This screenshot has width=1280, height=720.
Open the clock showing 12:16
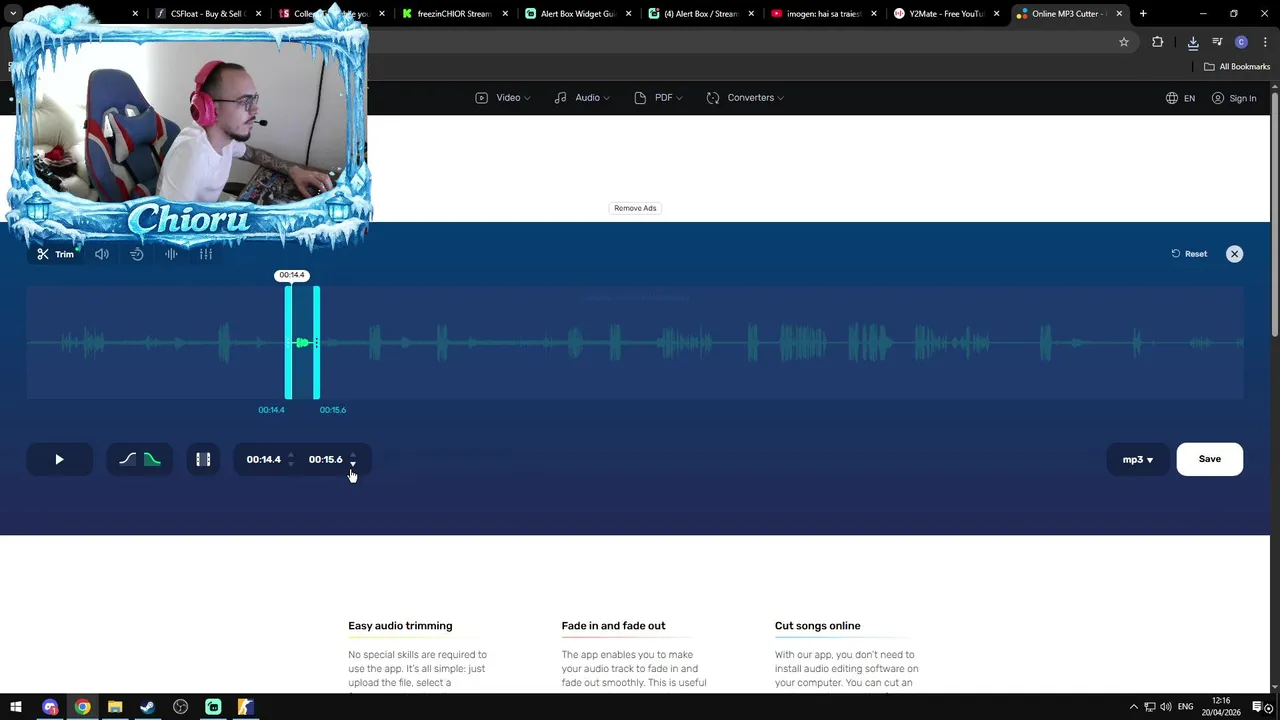[x=1221, y=707]
